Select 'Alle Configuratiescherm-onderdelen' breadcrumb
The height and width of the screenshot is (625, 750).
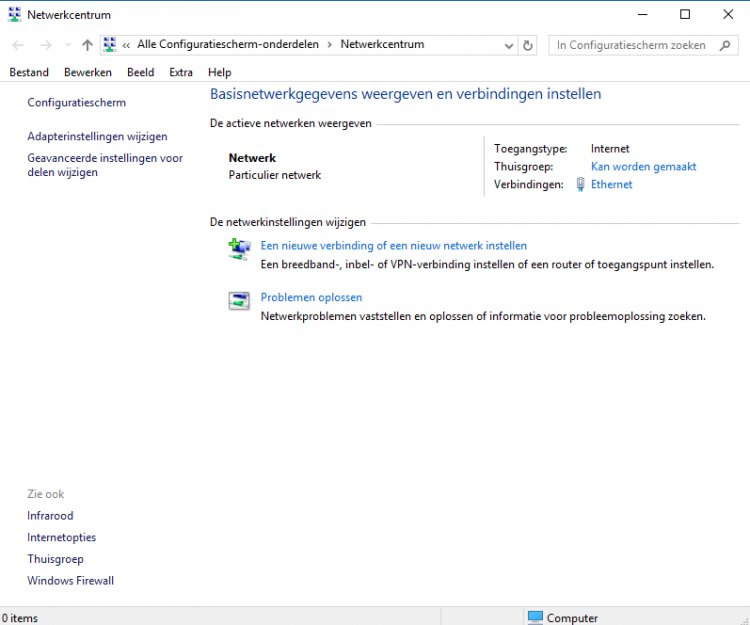230,45
